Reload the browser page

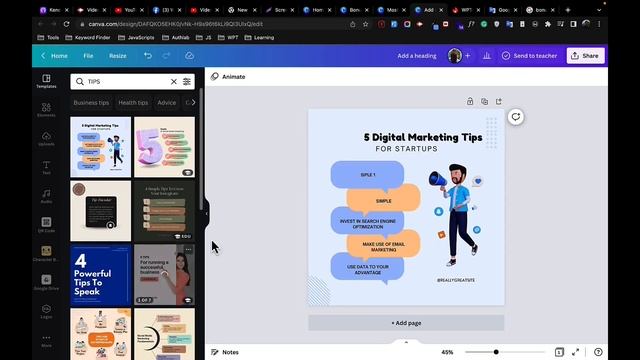(x=67, y=24)
